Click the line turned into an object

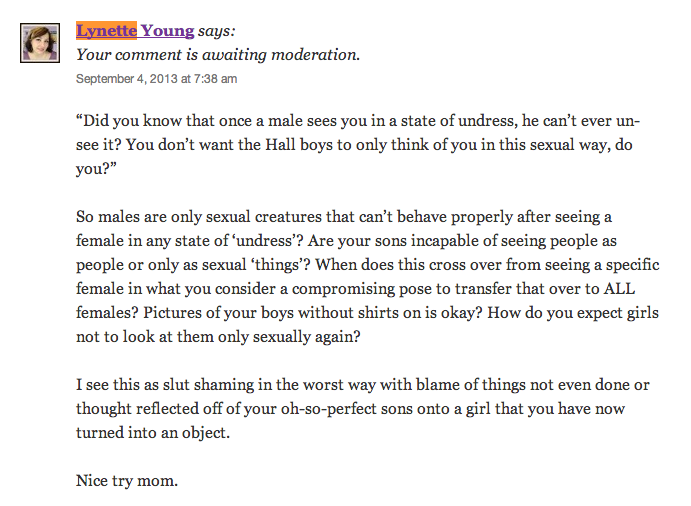(153, 432)
